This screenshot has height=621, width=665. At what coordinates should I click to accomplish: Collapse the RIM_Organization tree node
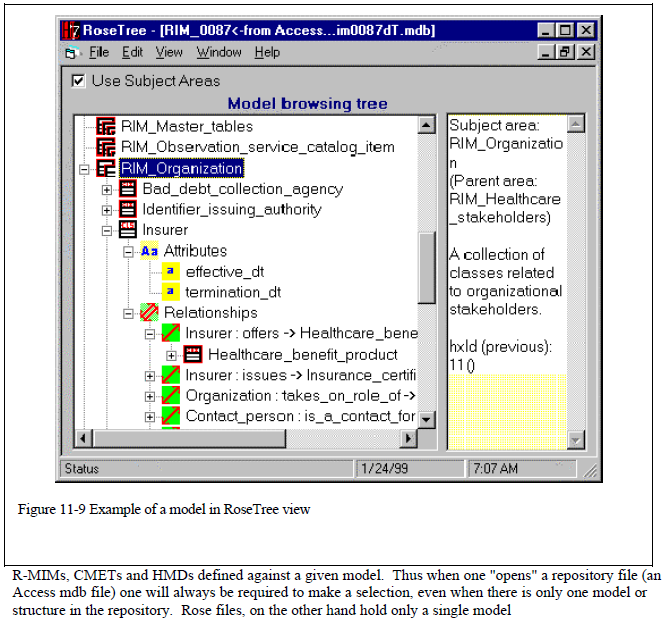[x=84, y=169]
